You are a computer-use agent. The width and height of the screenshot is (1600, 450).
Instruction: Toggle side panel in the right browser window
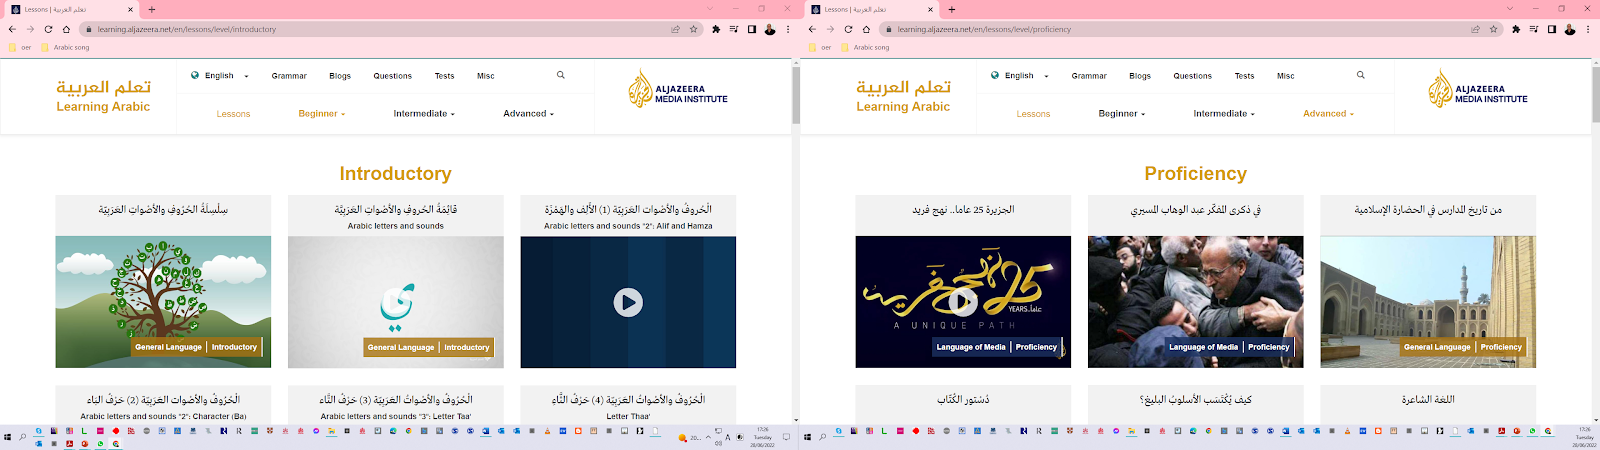tap(1552, 29)
